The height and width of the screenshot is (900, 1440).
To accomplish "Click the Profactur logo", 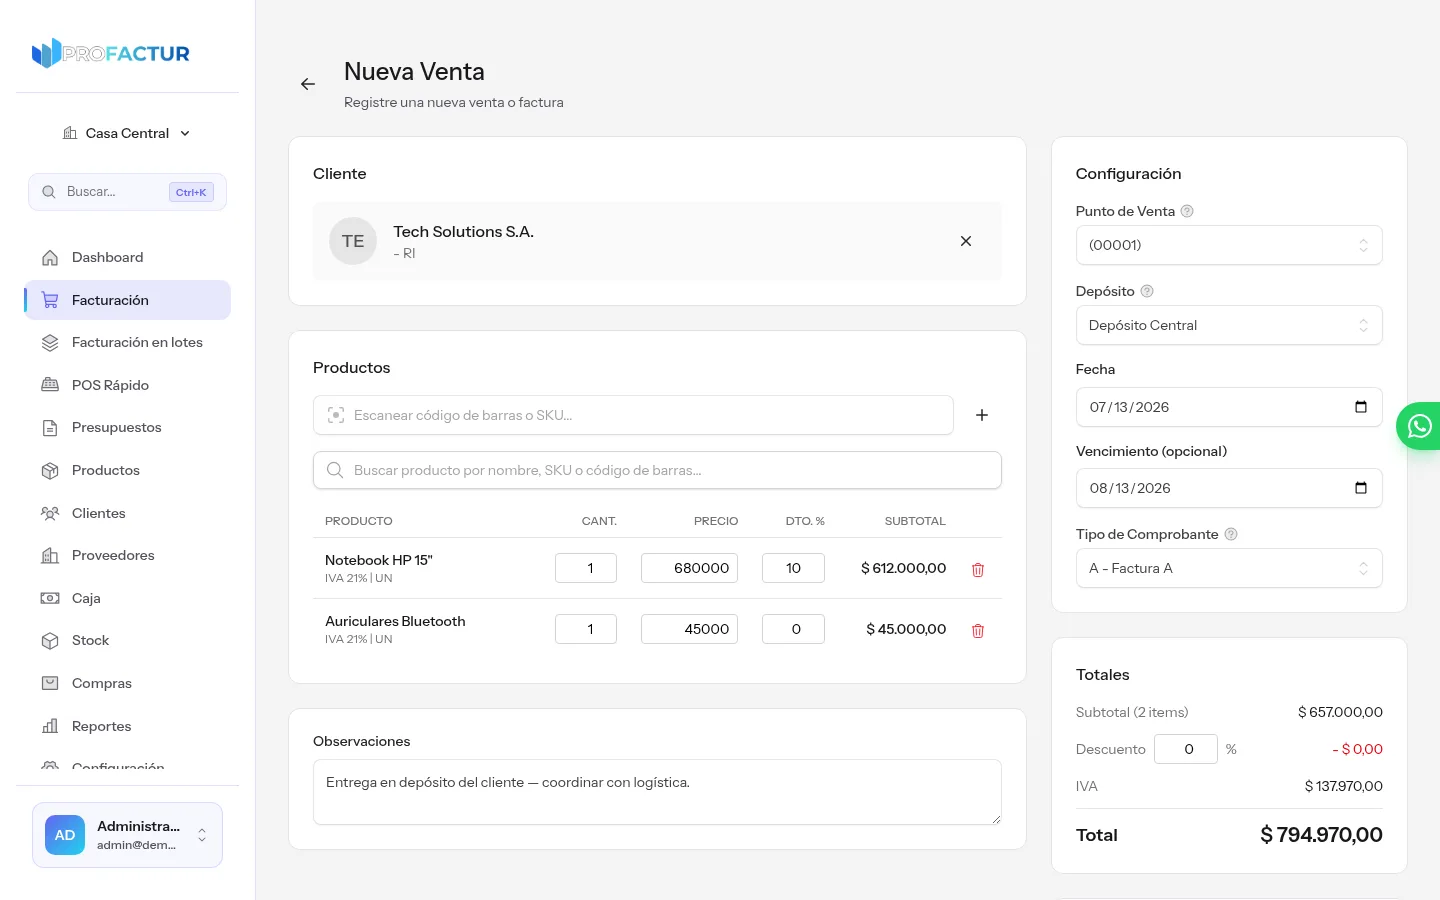I will point(111,53).
